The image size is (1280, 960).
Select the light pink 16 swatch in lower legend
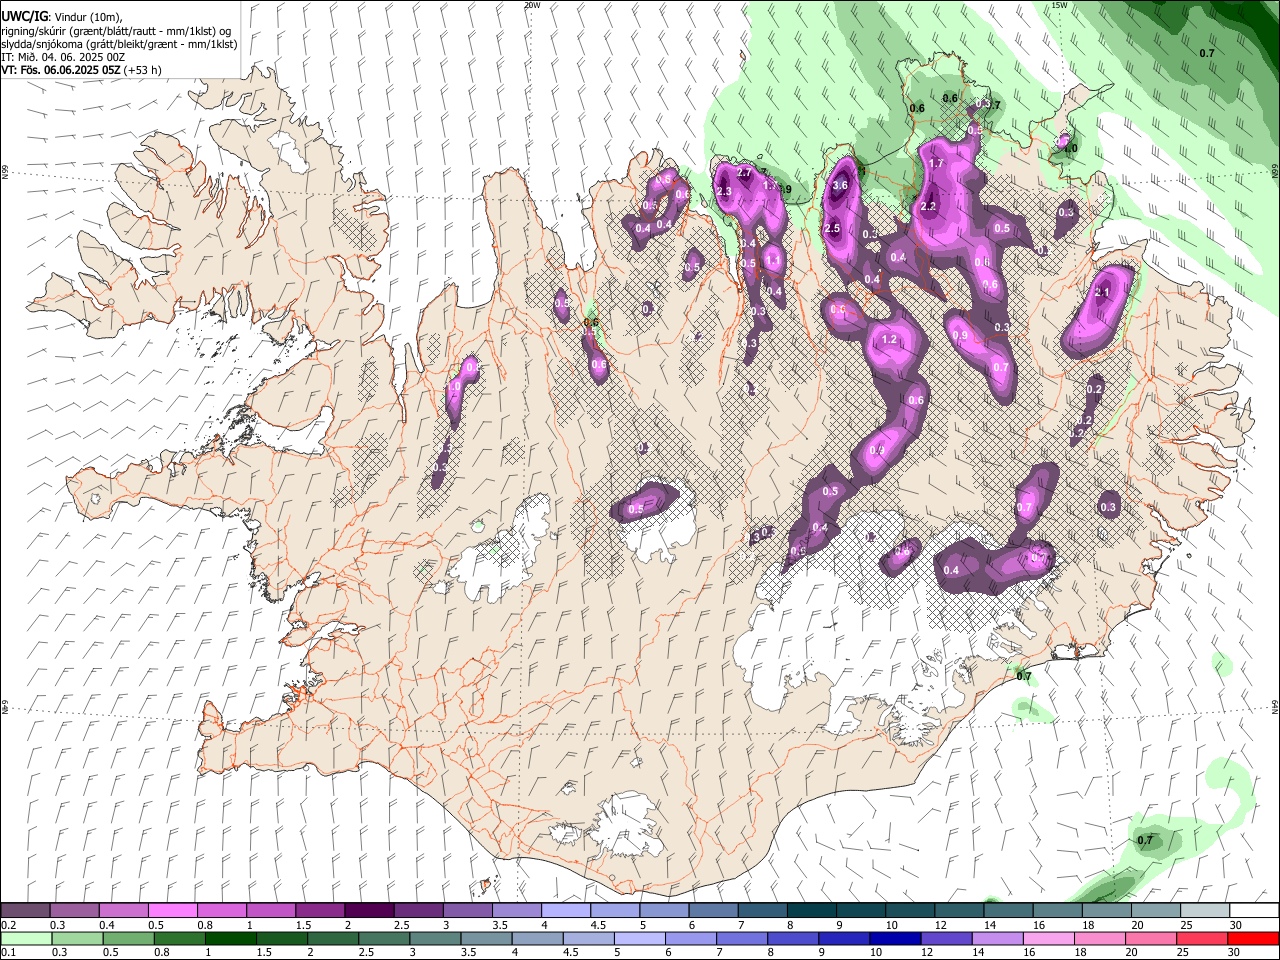1049,938
